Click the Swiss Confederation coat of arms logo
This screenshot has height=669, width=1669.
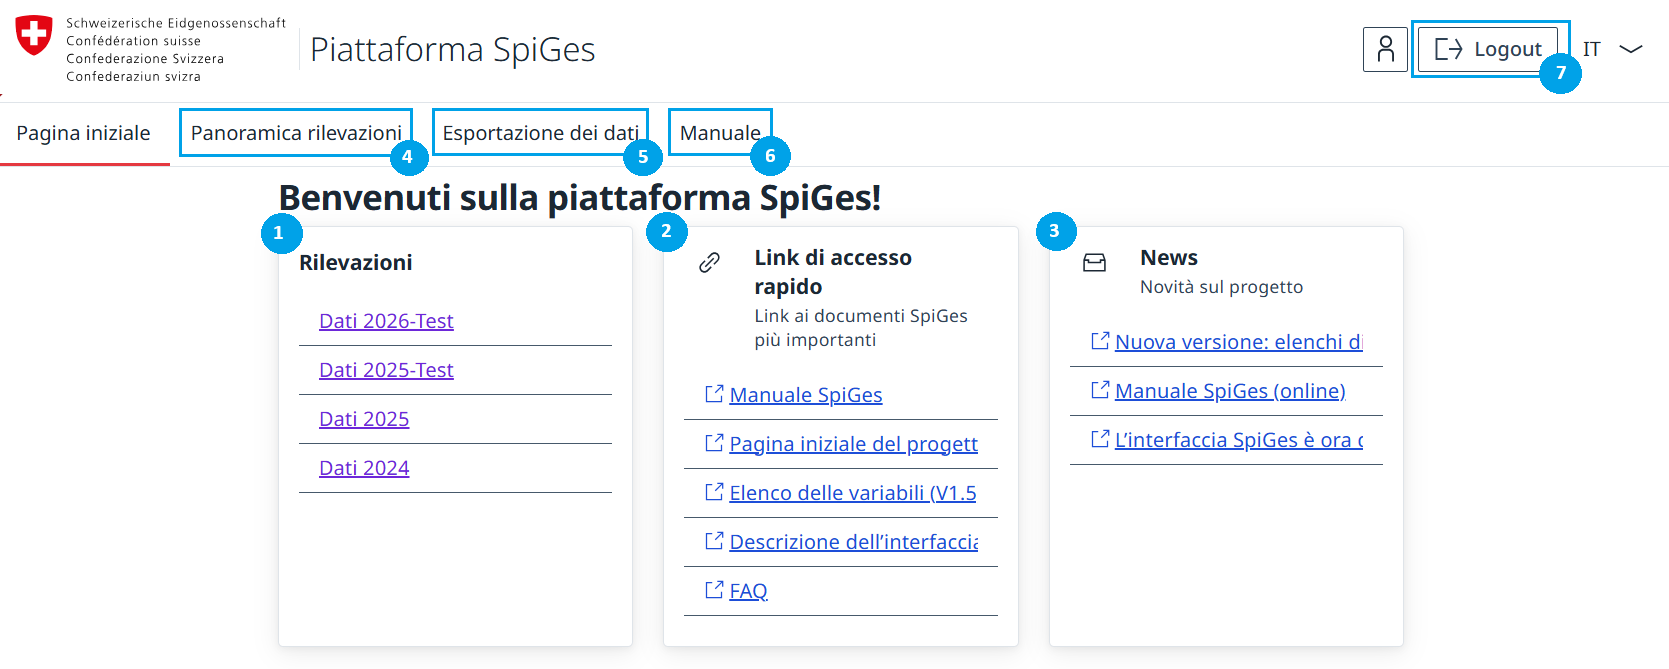pyautogui.click(x=34, y=35)
